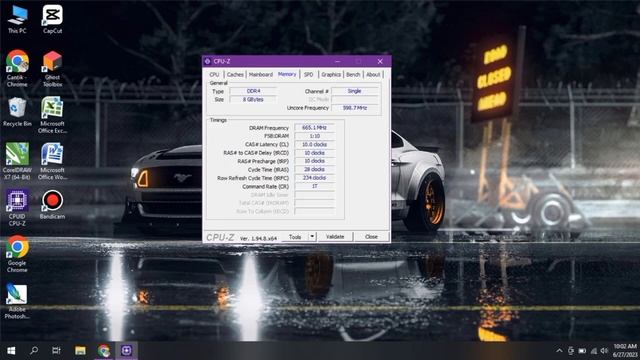Click Row Refresh Cycle Time value
Viewport: 640px width, 360px height.
pos(314,178)
